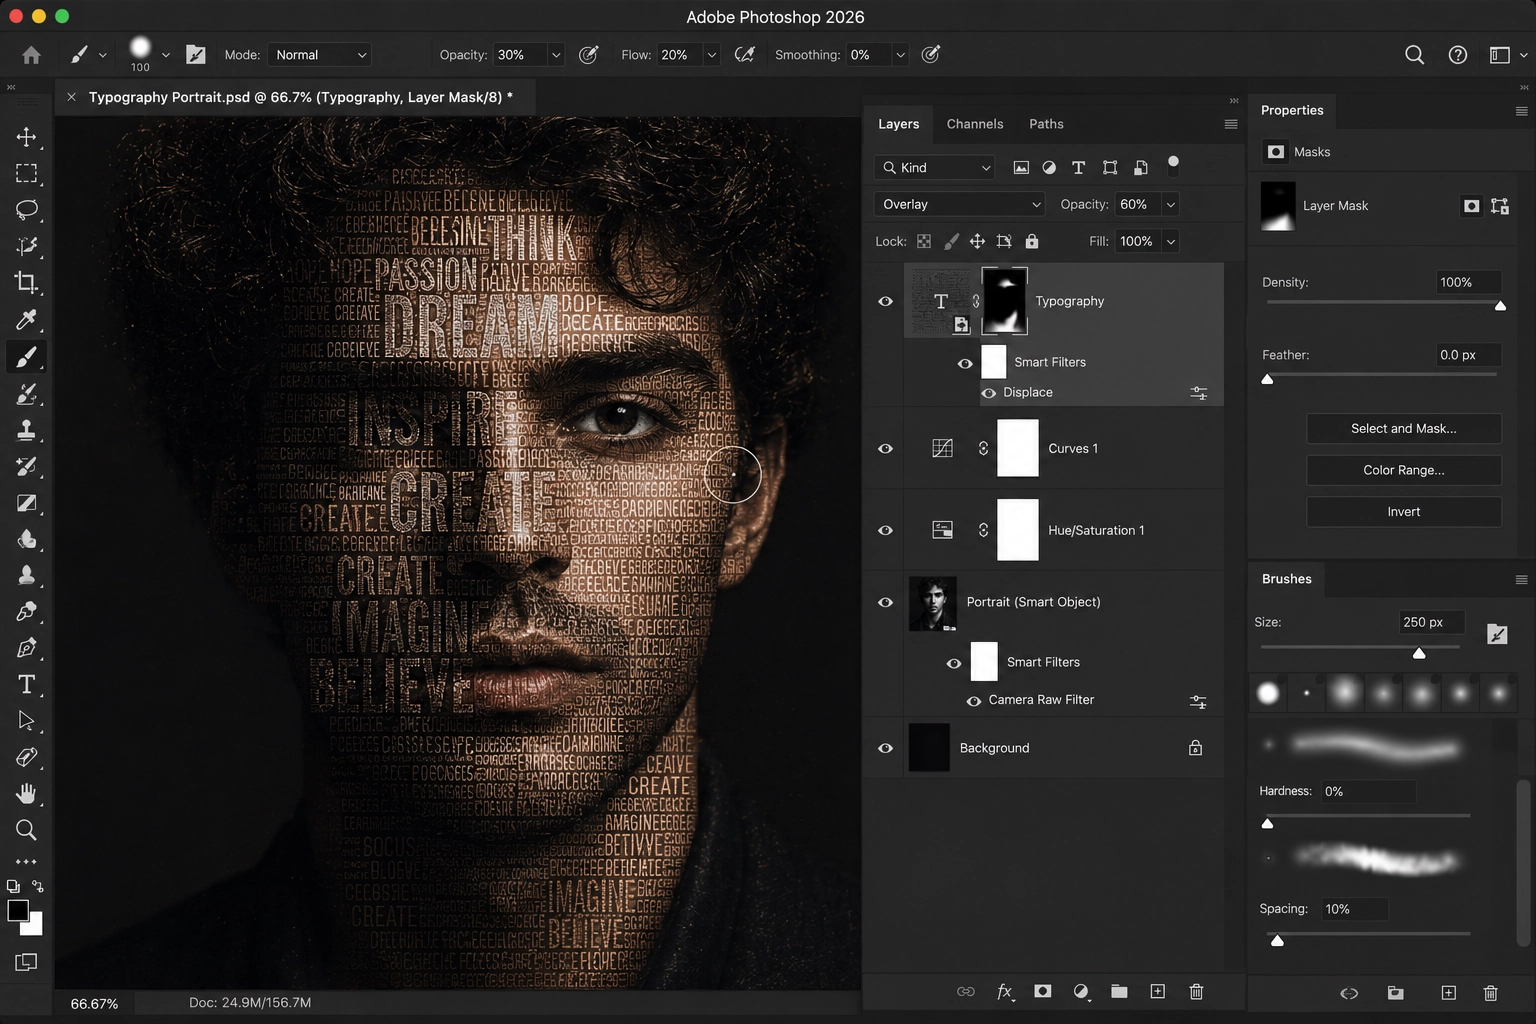Select the Clone Stamp tool
1536x1024 pixels.
[x=27, y=430]
